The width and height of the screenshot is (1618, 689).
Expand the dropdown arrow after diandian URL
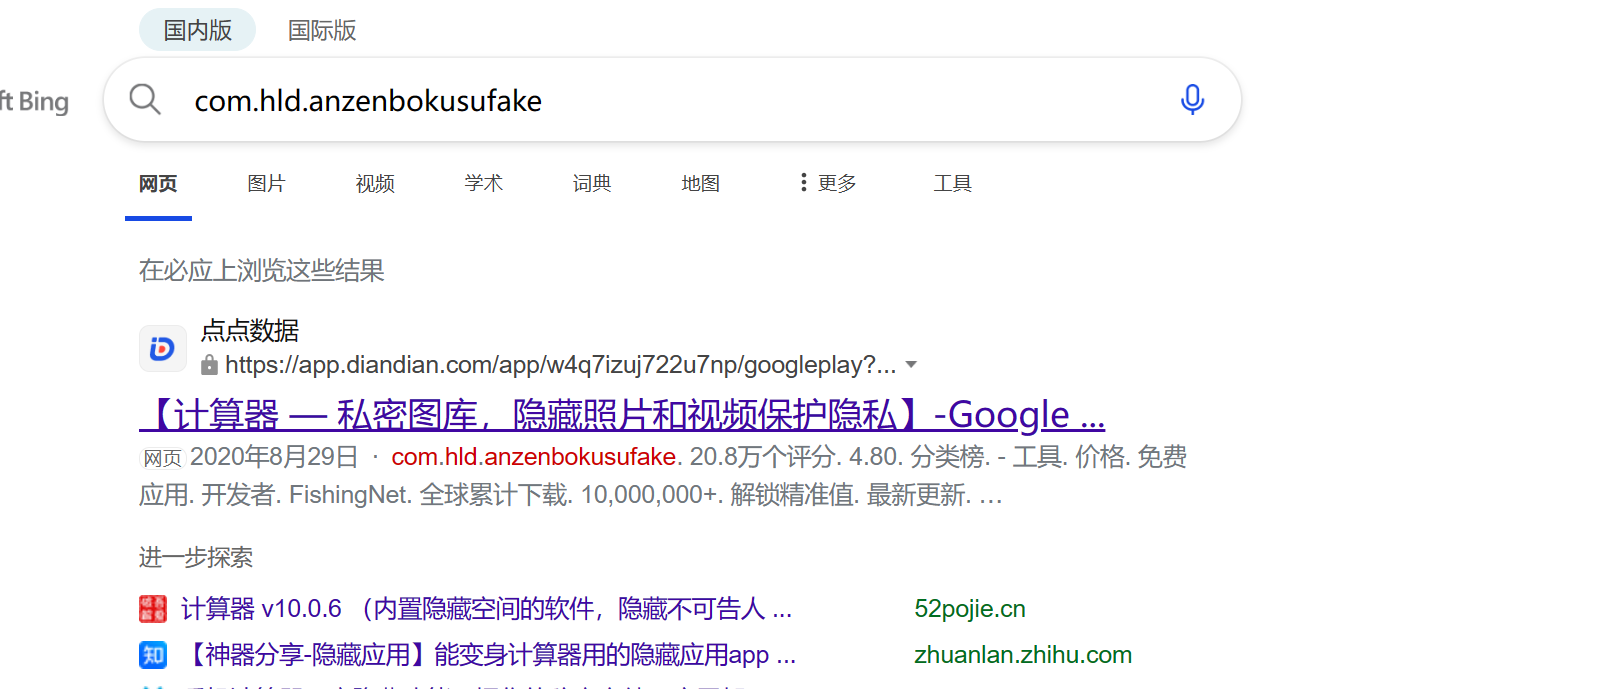(x=911, y=365)
